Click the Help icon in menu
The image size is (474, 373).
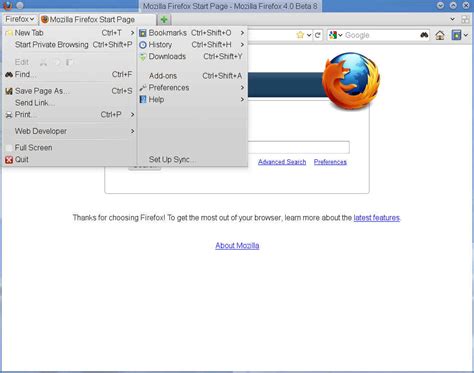coord(143,100)
